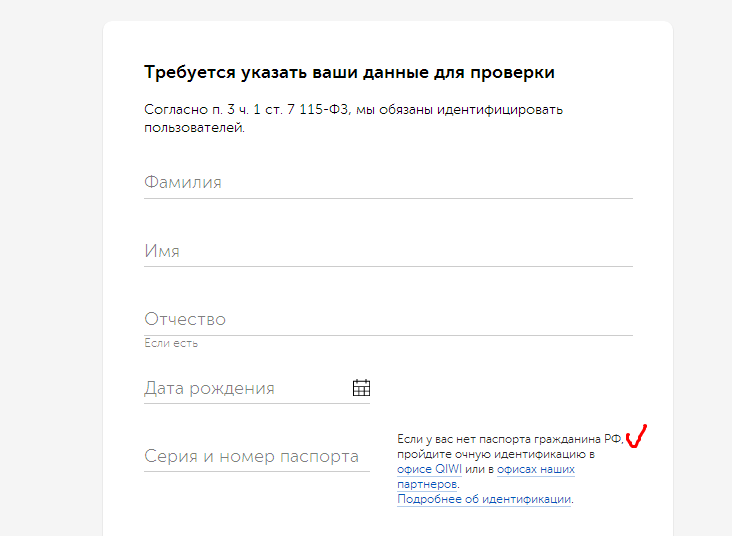Click into the Имя text field
This screenshot has width=732, height=536.
(388, 251)
